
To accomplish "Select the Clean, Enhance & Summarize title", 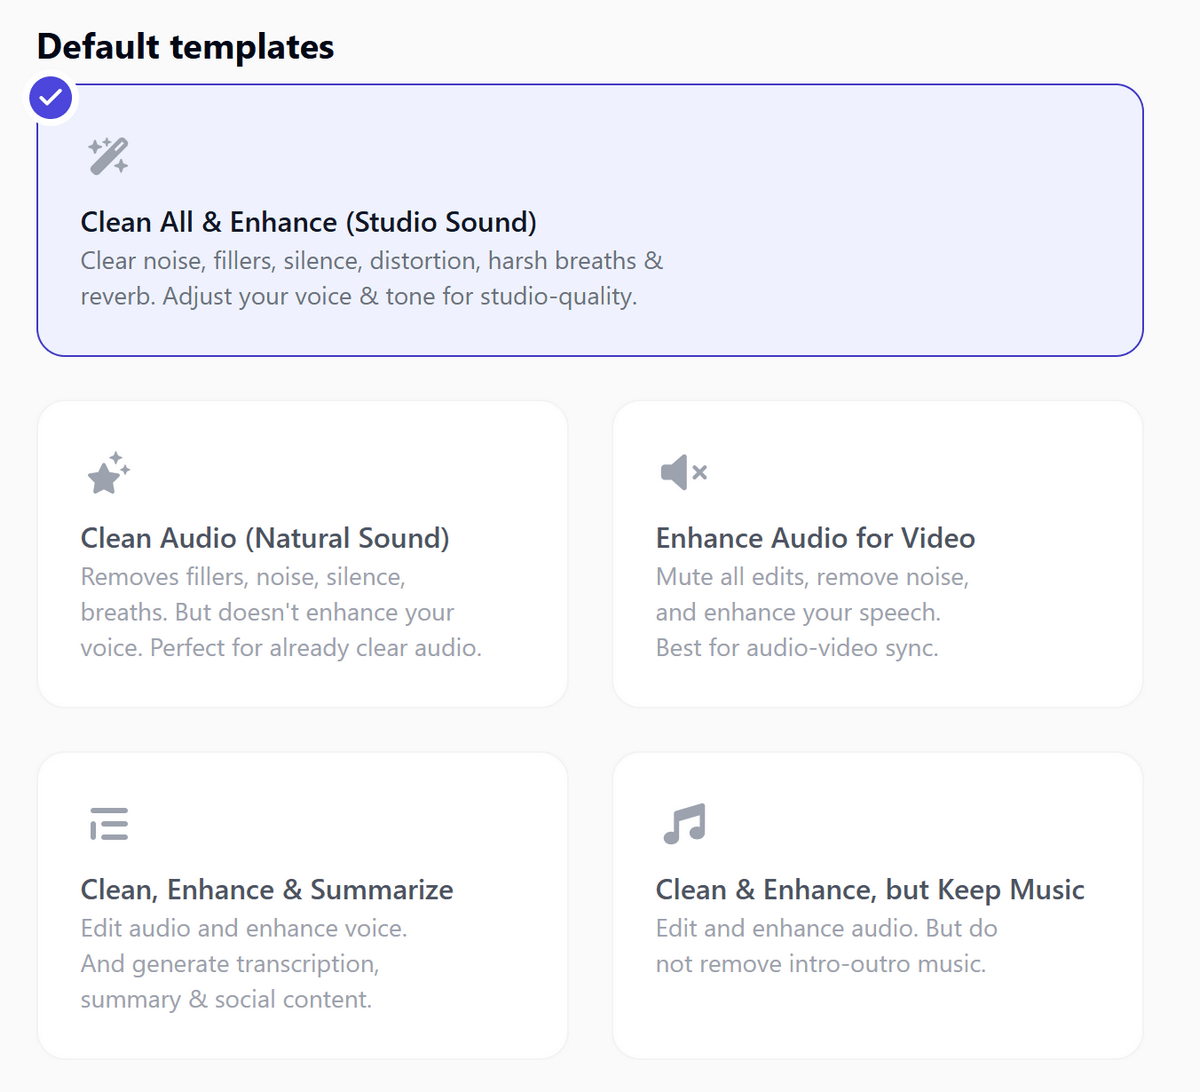I will coord(267,890).
